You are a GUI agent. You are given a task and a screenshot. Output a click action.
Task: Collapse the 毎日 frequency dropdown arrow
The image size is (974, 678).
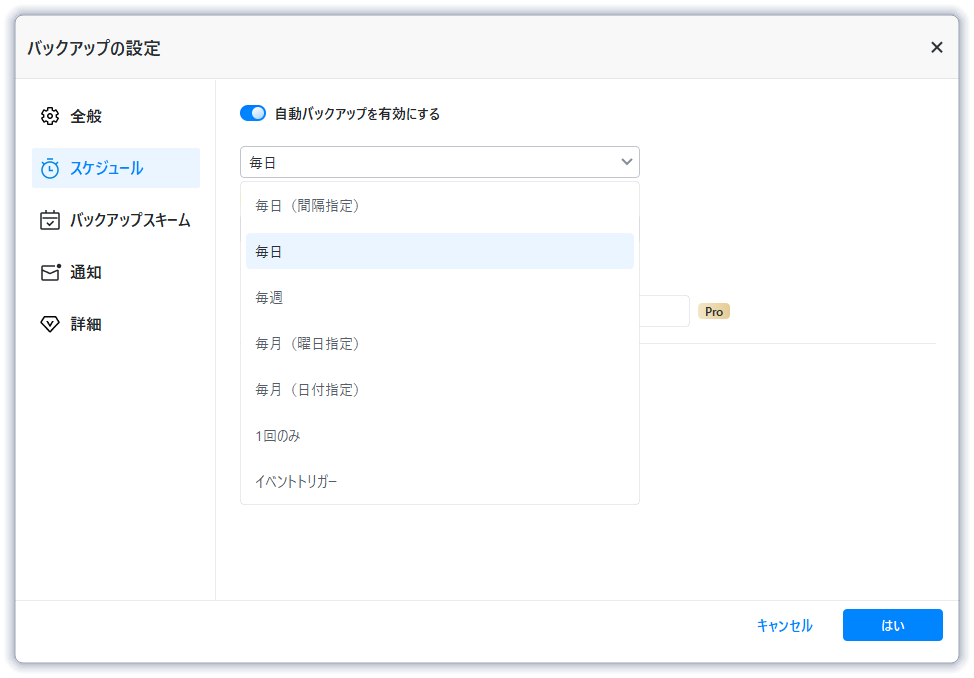[x=627, y=162]
